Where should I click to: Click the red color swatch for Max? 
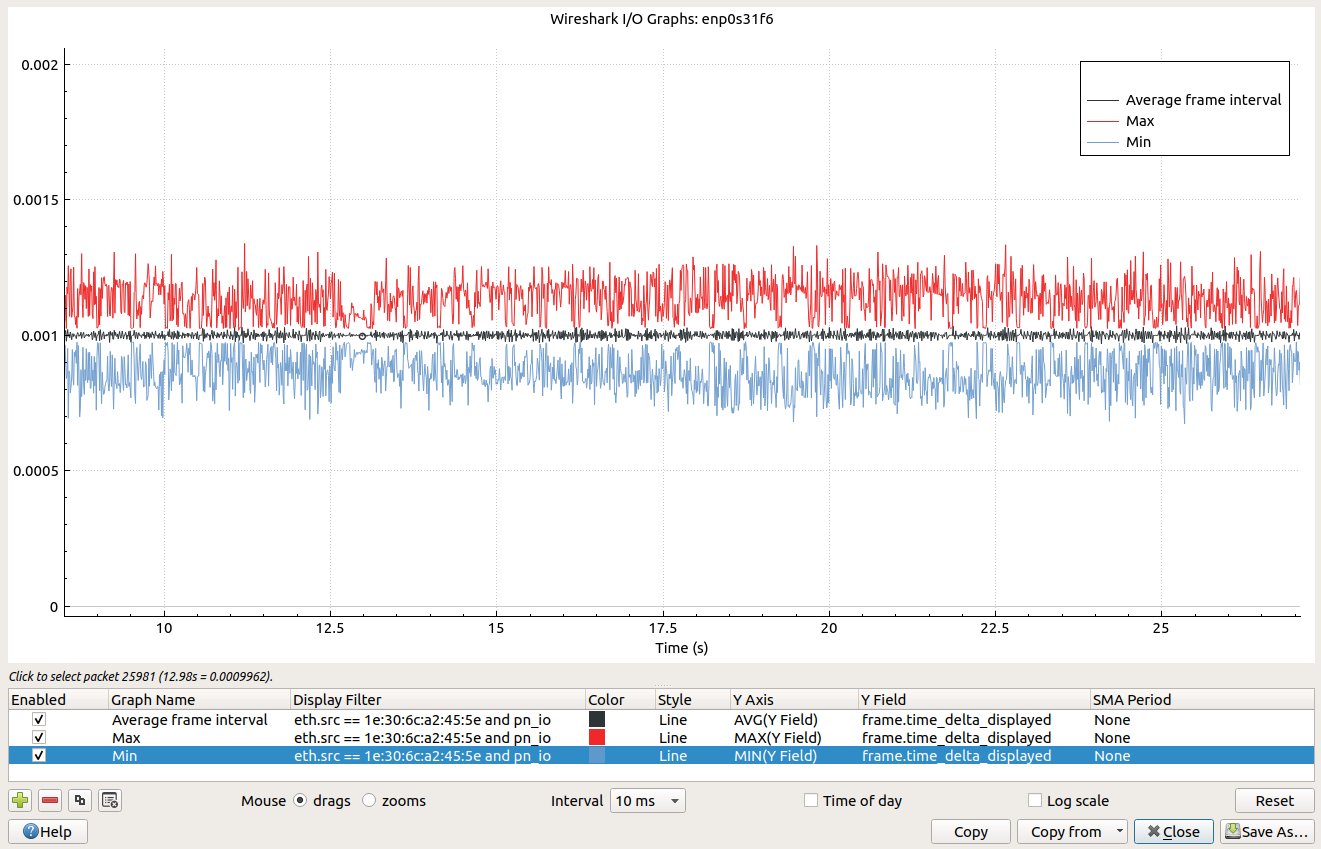coord(597,738)
